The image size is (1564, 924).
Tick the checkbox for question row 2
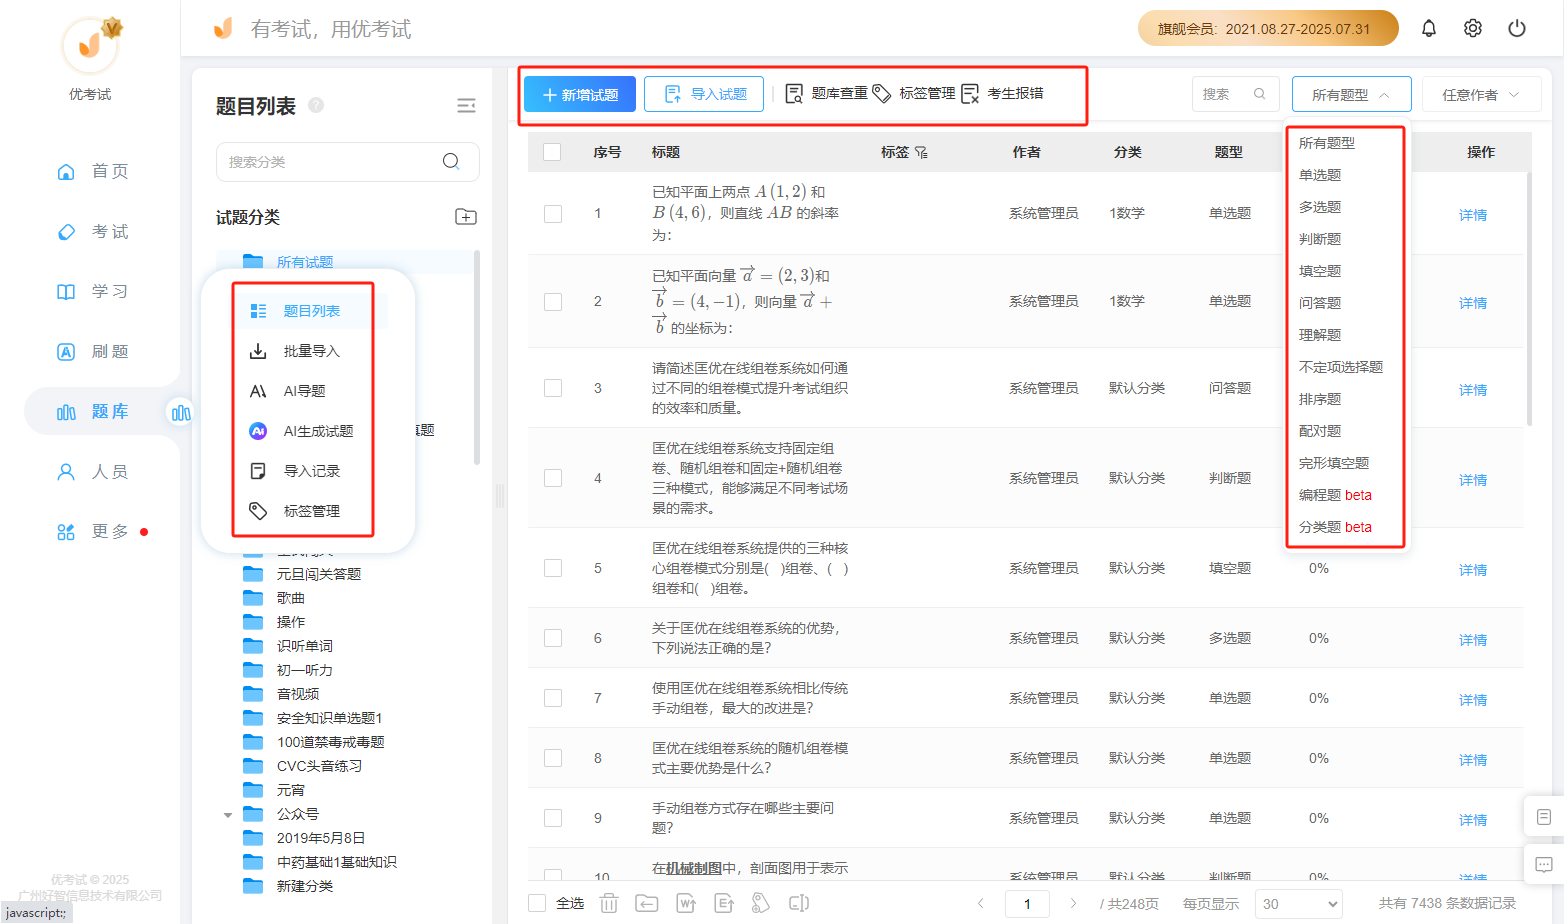[553, 302]
